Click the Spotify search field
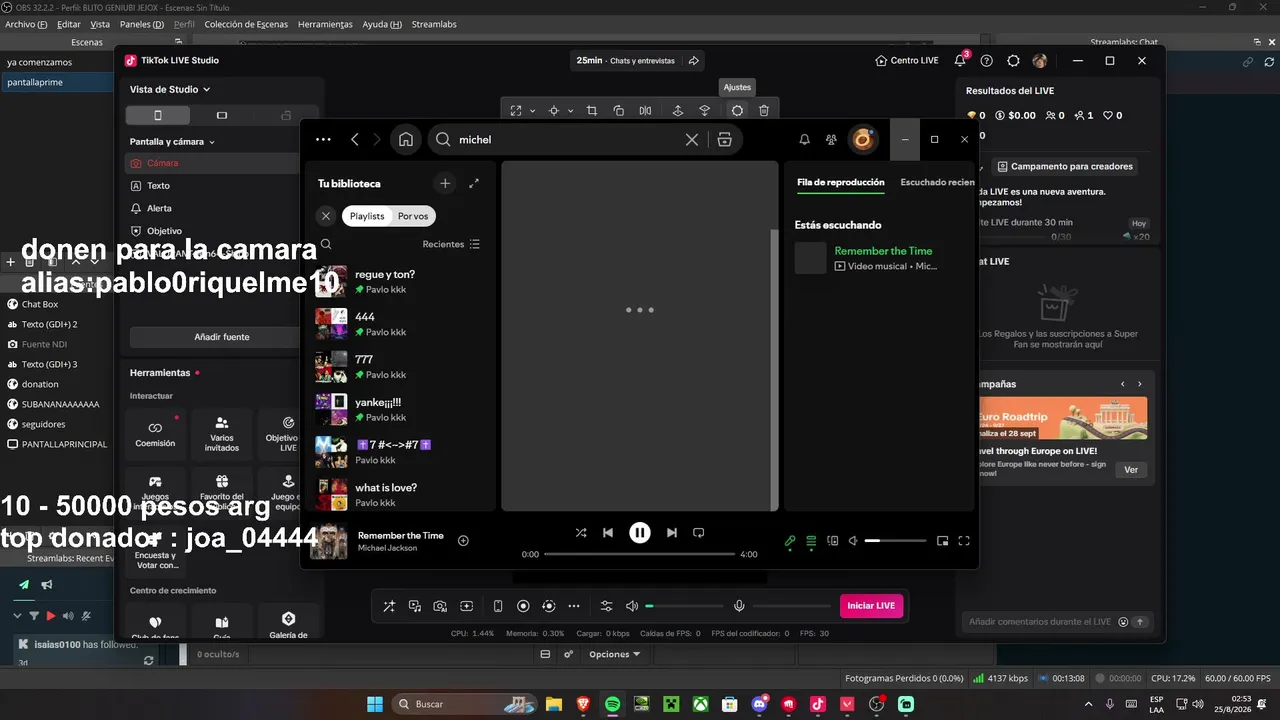This screenshot has height=720, width=1280. 568,140
